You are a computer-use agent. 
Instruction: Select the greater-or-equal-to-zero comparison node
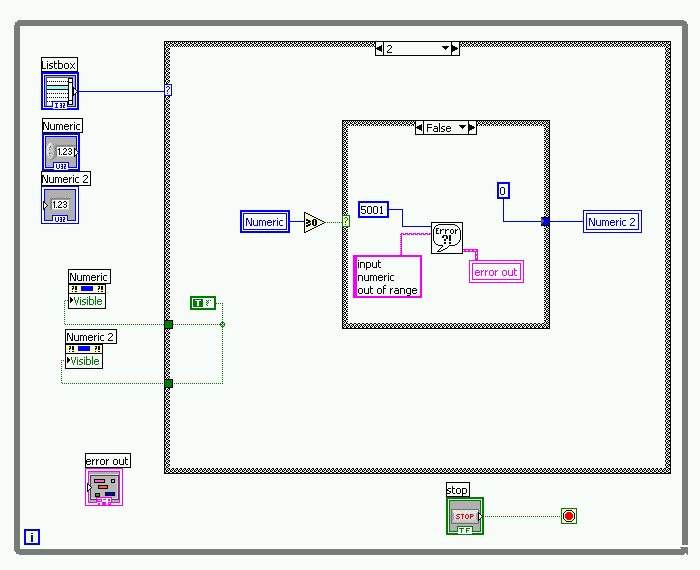(314, 222)
